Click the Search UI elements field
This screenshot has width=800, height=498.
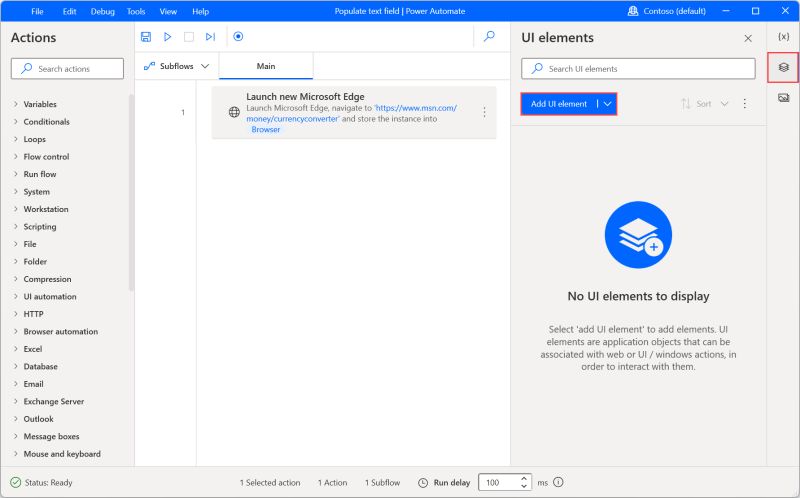pos(638,68)
